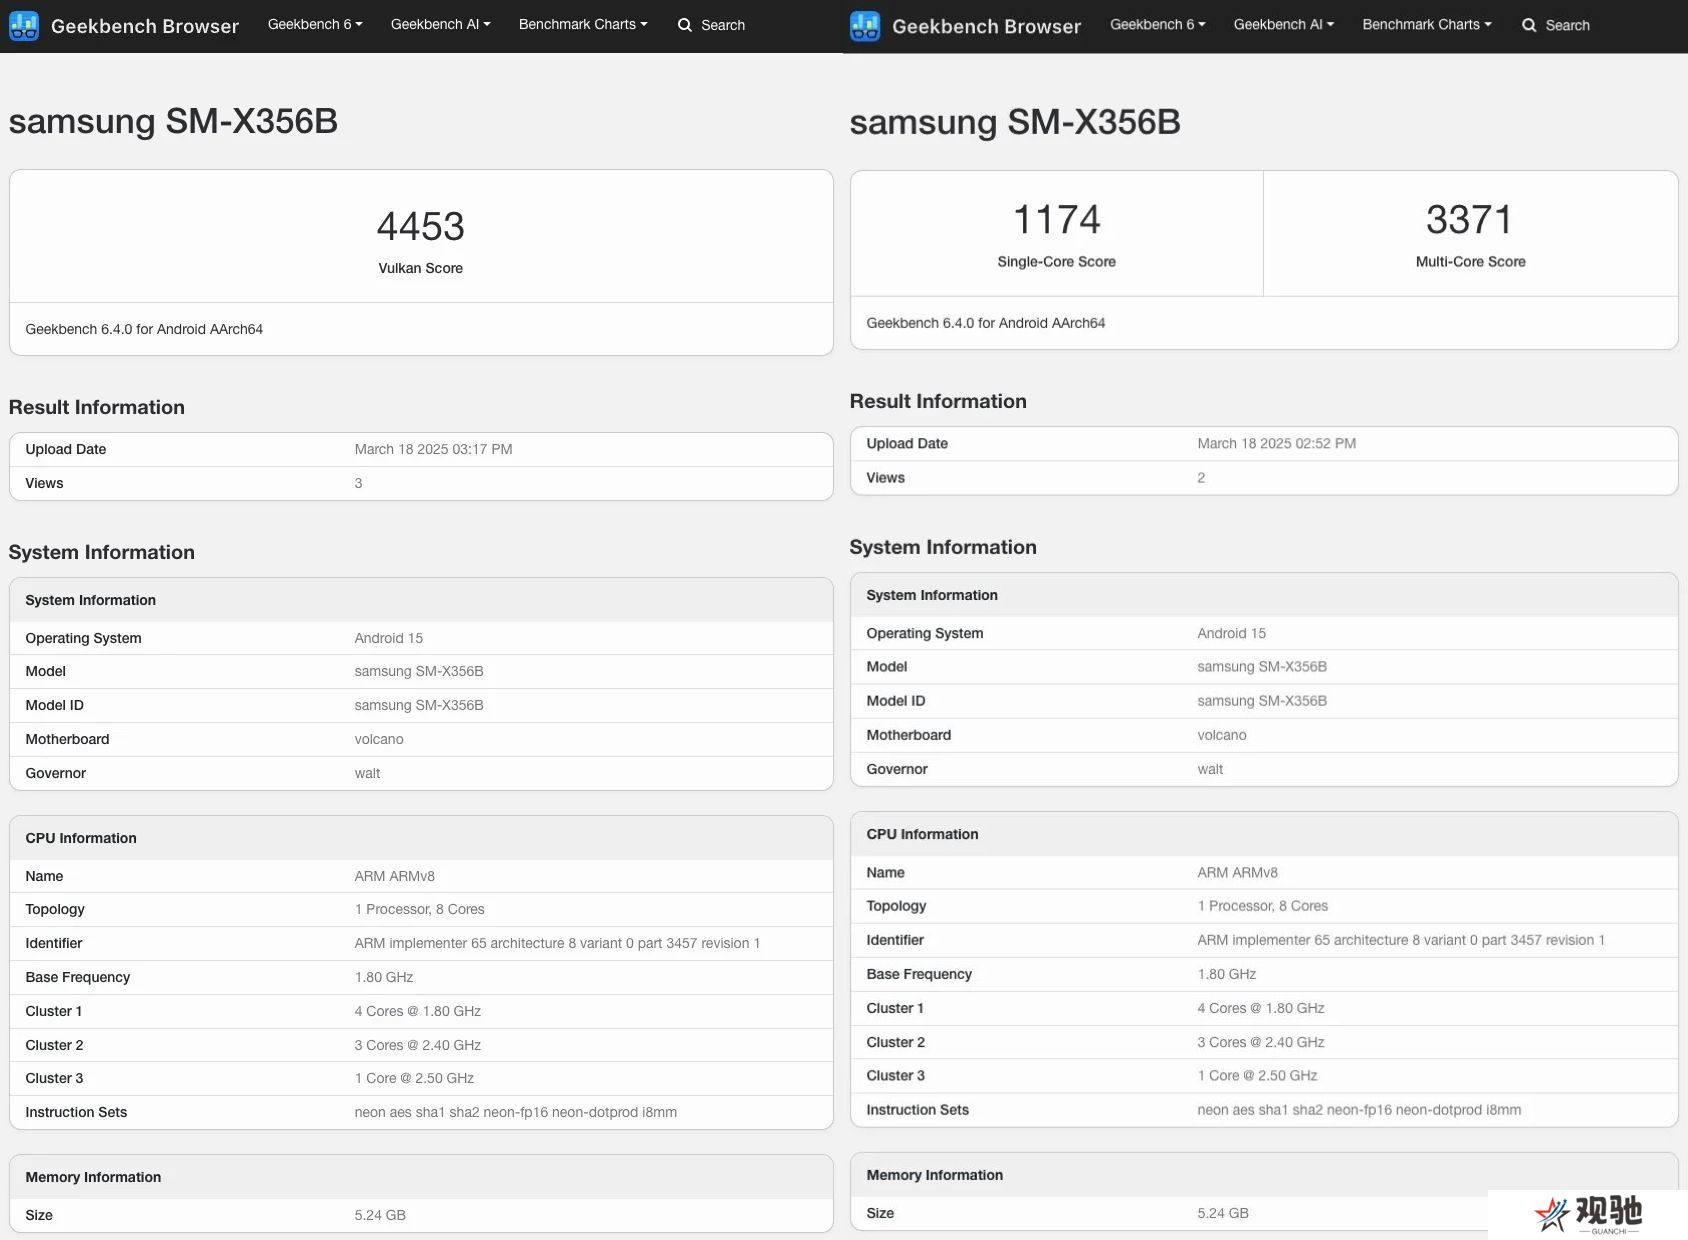Click Geekbench 6.4.0 version text in right page
Screen dimensions: 1688x1240
[x=986, y=323]
